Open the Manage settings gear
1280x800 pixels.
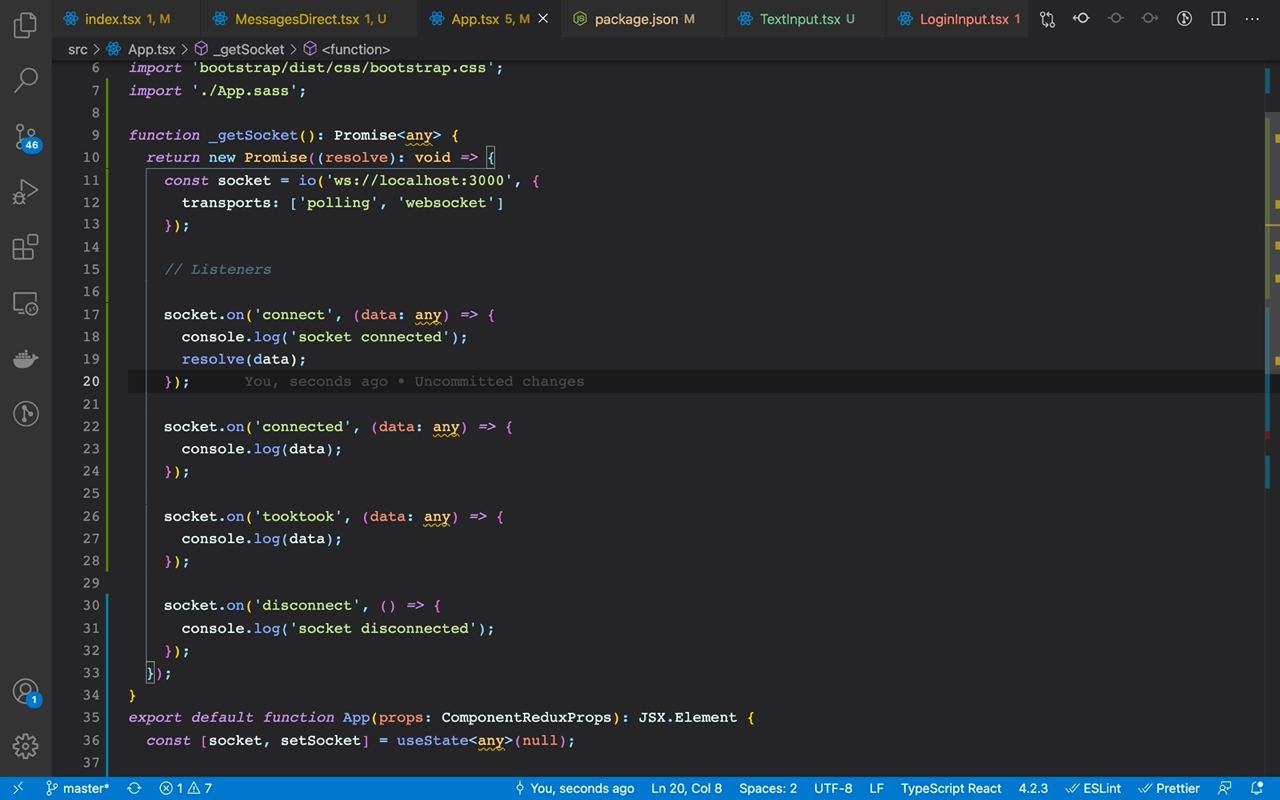point(26,746)
